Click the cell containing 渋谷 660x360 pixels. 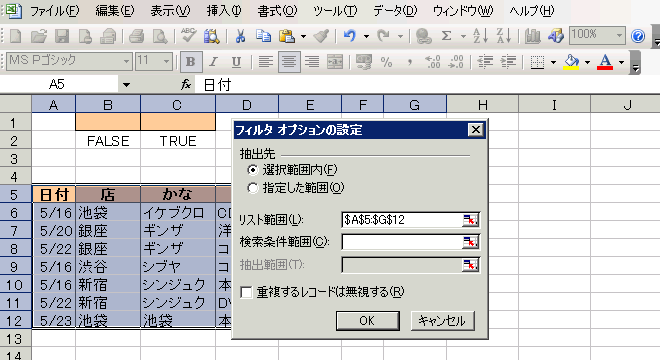(108, 267)
